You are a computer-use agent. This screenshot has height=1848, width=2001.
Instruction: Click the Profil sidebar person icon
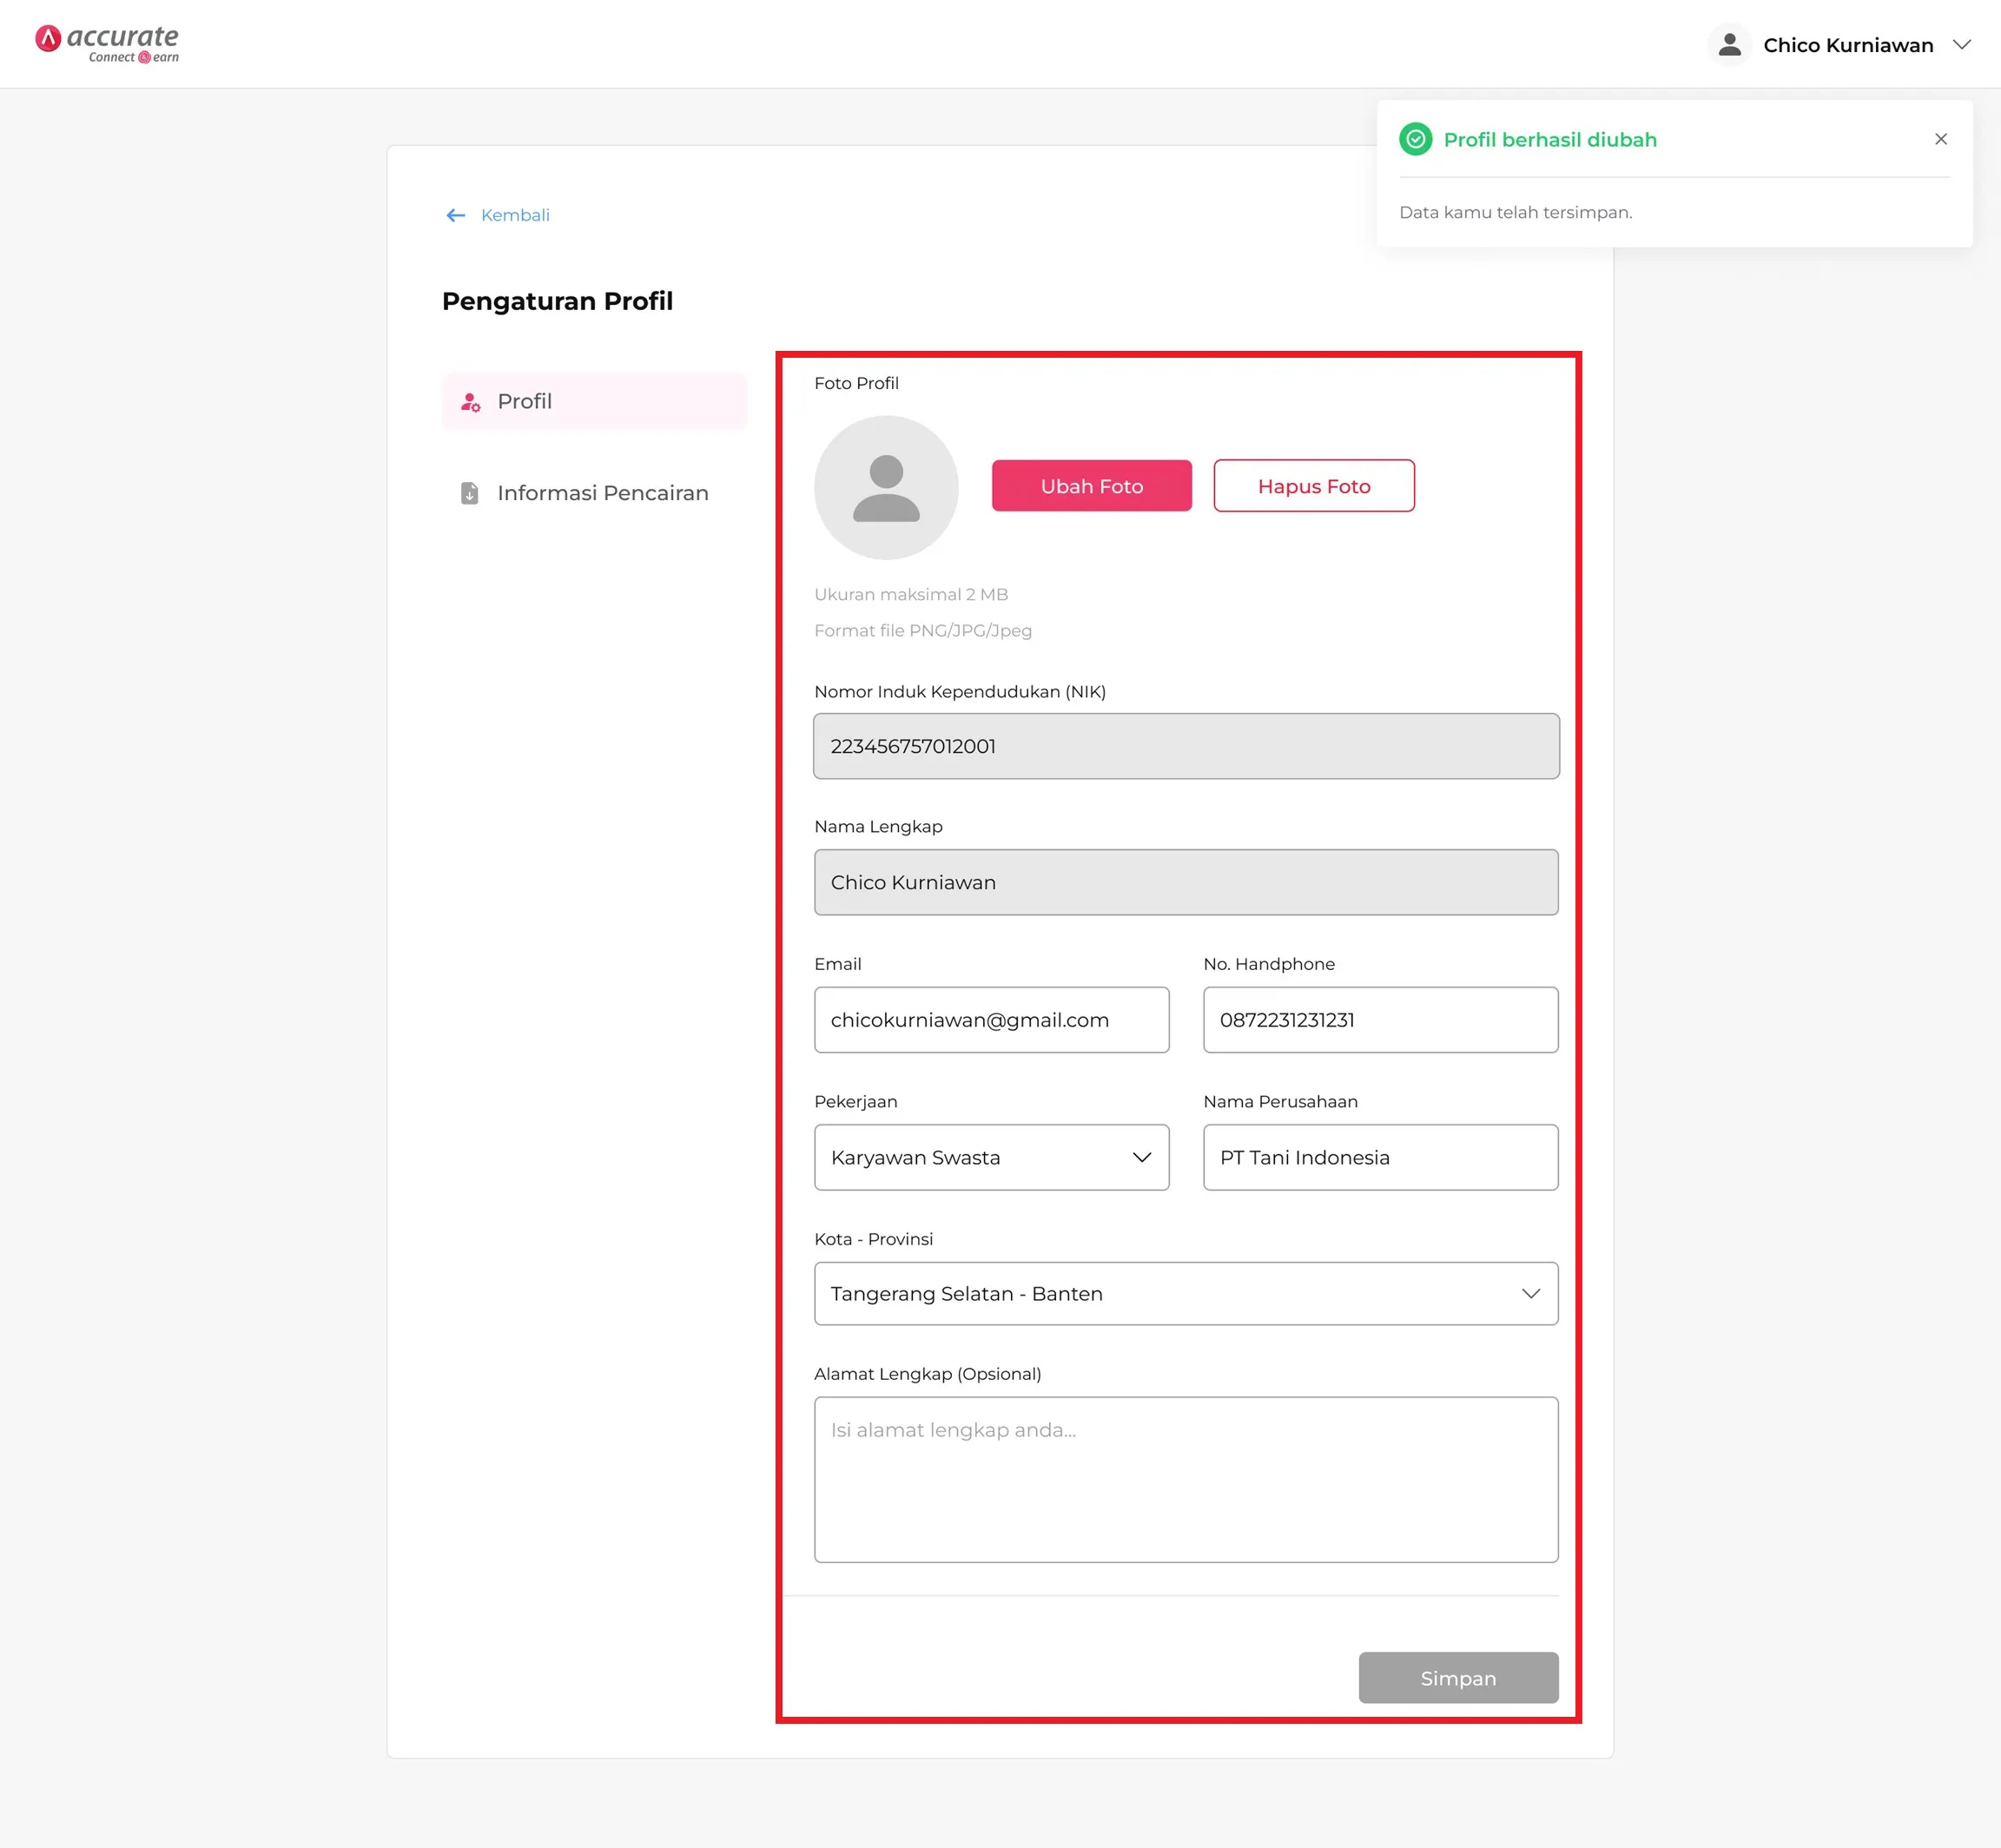[x=470, y=402]
